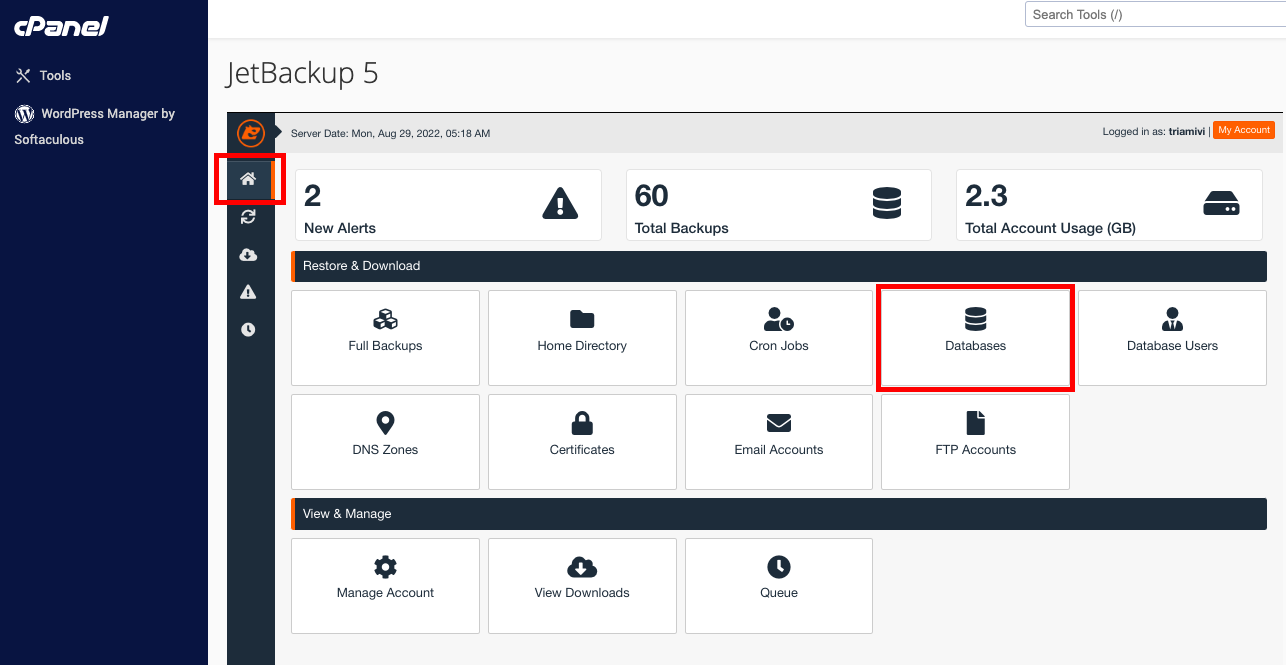This screenshot has height=665, width=1286.
Task: Open the Full Backups tile
Action: [385, 338]
